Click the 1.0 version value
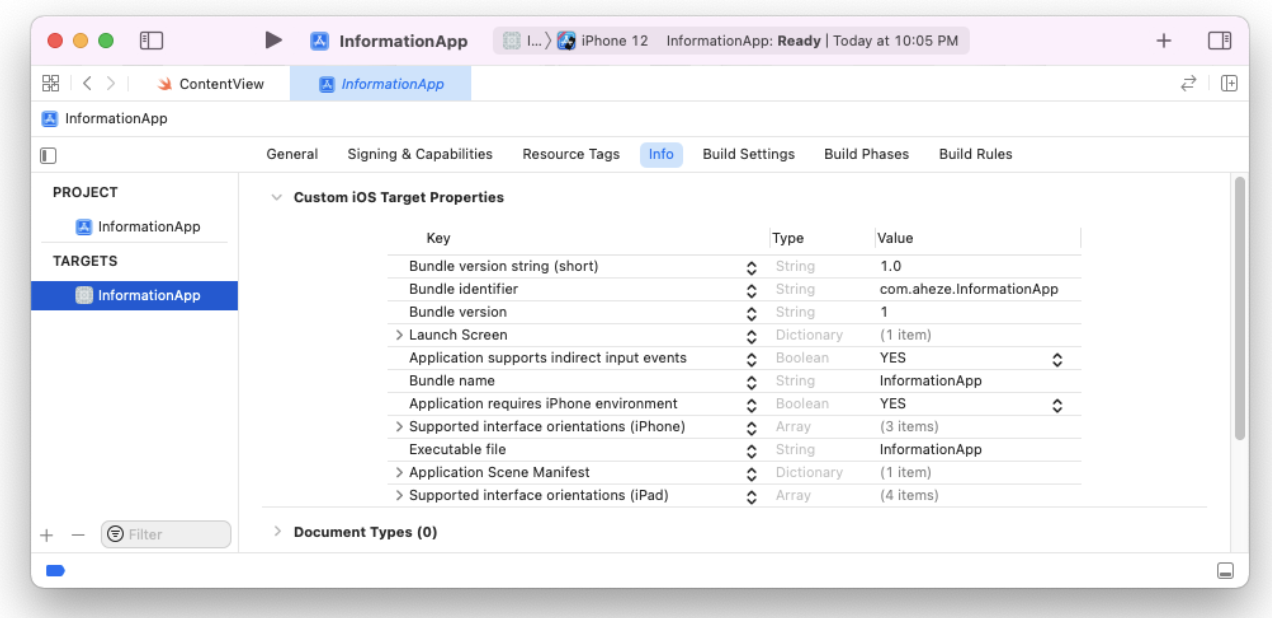Viewport: 1272px width, 618px height. [891, 266]
